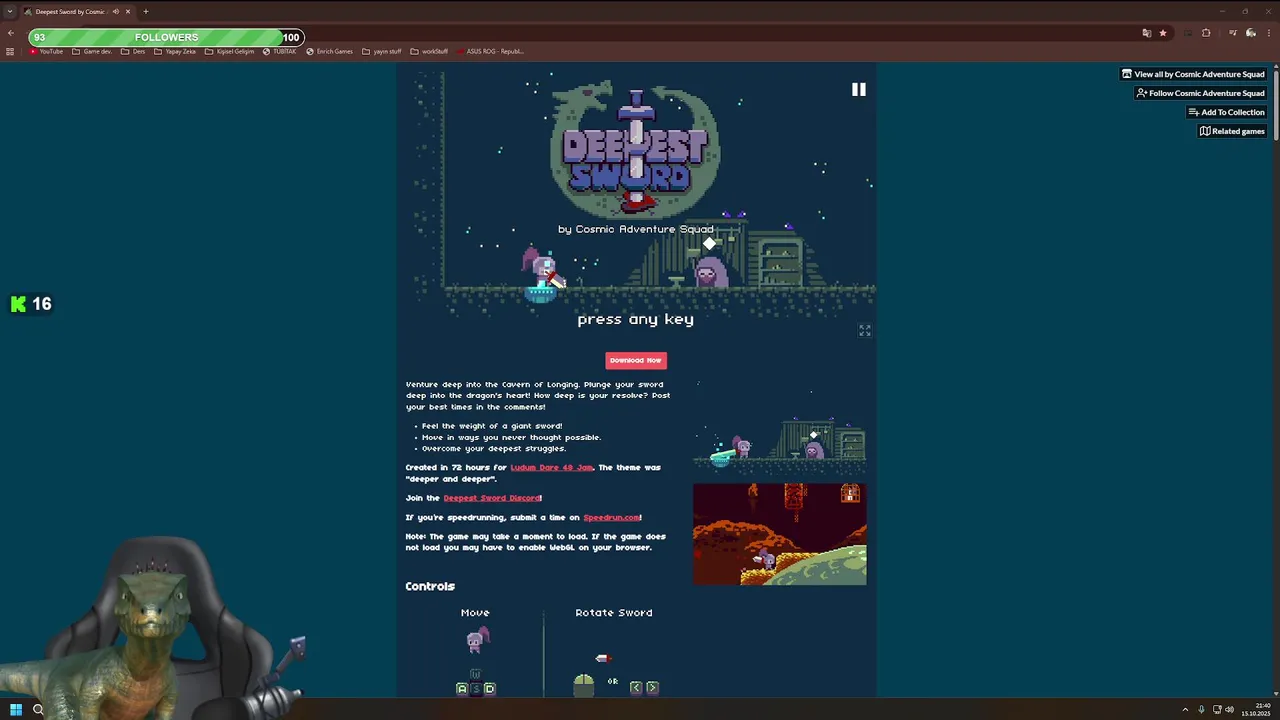Open the Speedrun.com link
Image resolution: width=1280 pixels, height=720 pixels.
click(611, 518)
